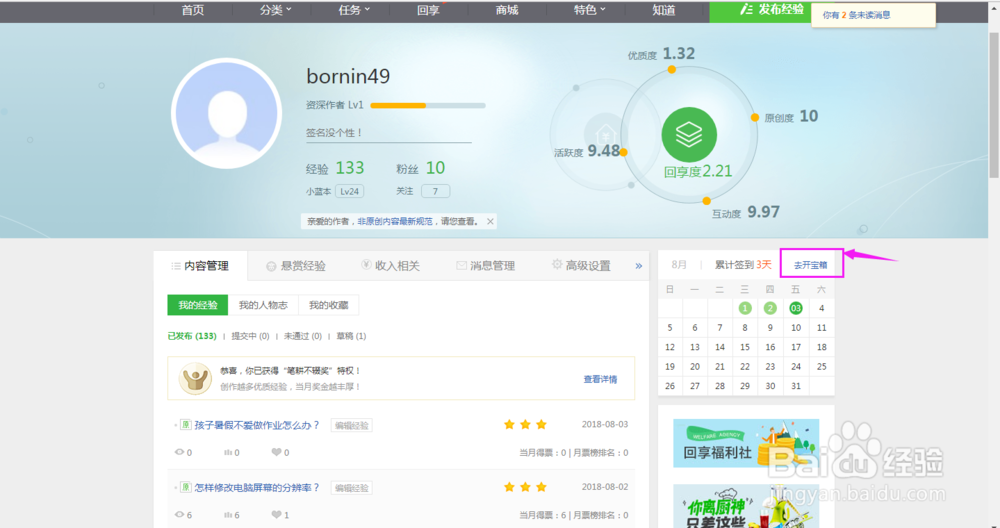Screen dimensions: 1000x528
Task: Open the 商城 navigation item
Action: 507,10
